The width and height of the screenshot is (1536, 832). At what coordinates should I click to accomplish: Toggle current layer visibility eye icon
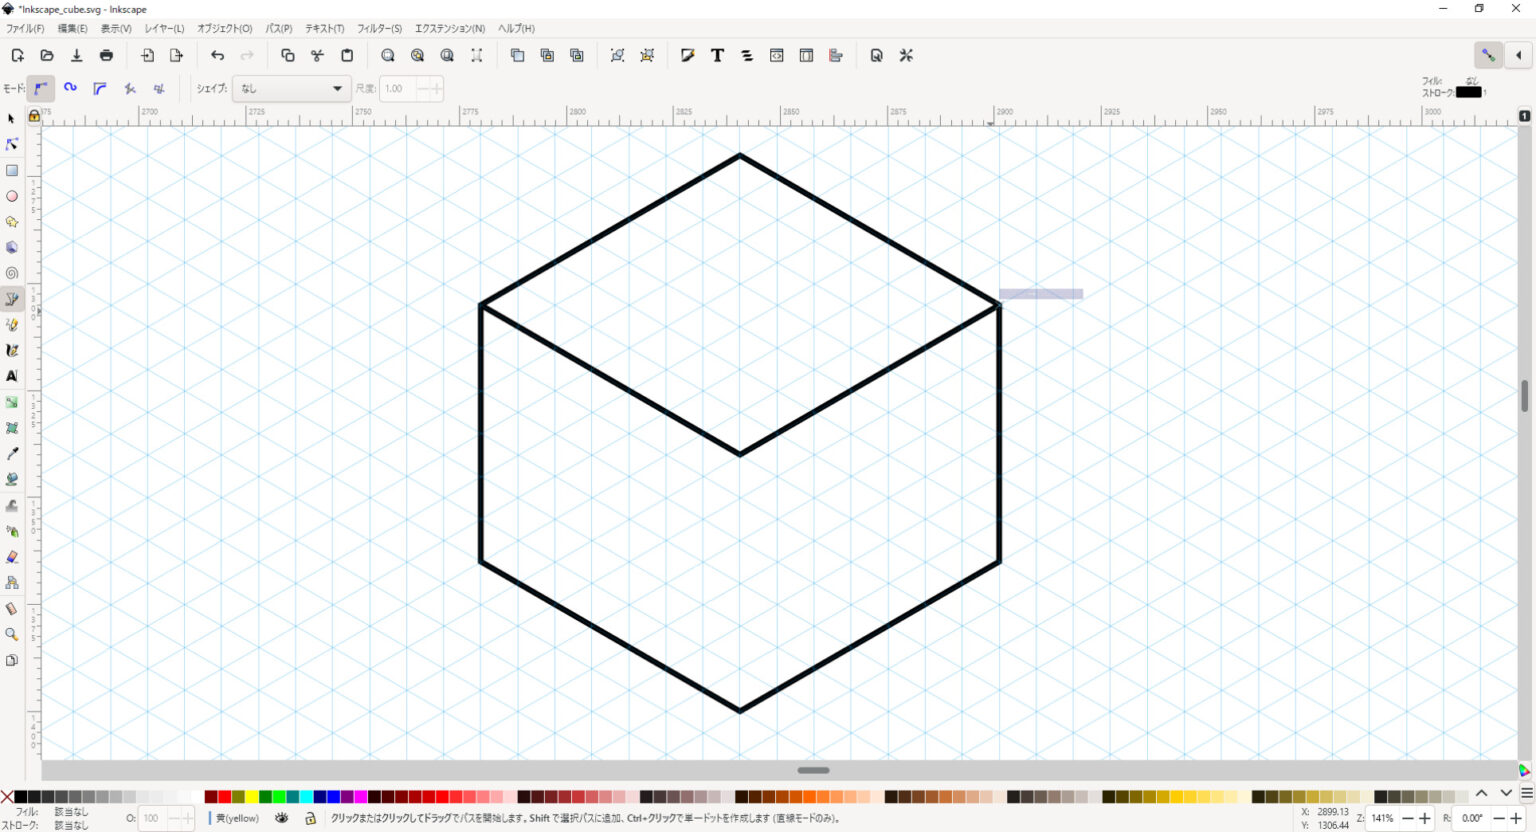coord(282,818)
